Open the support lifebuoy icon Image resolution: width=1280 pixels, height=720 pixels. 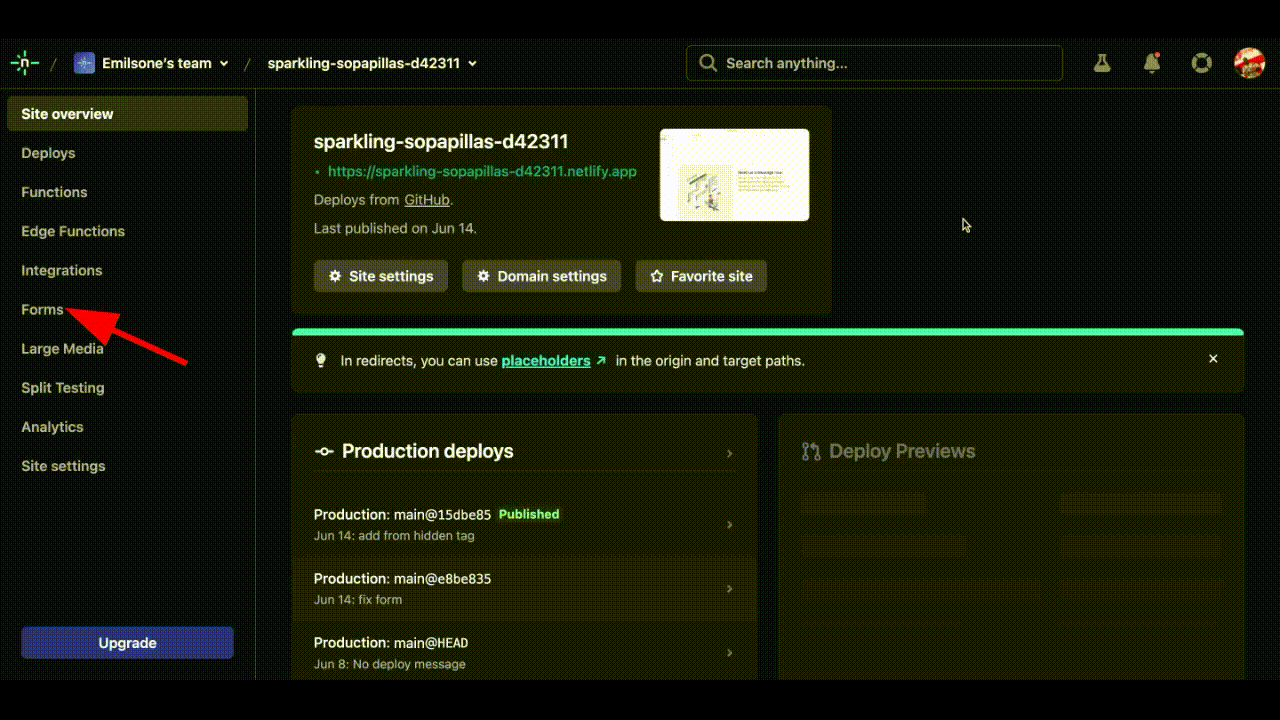pyautogui.click(x=1201, y=63)
